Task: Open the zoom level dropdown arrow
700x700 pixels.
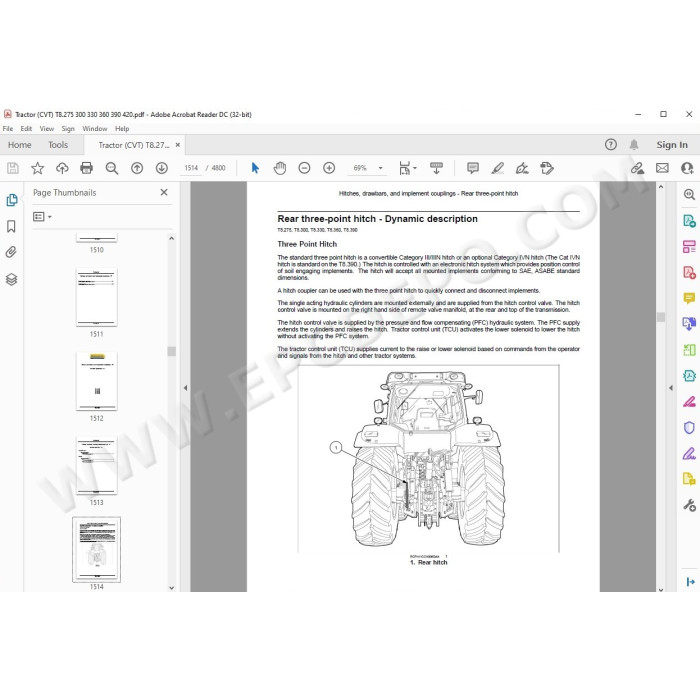Action: pyautogui.click(x=380, y=168)
